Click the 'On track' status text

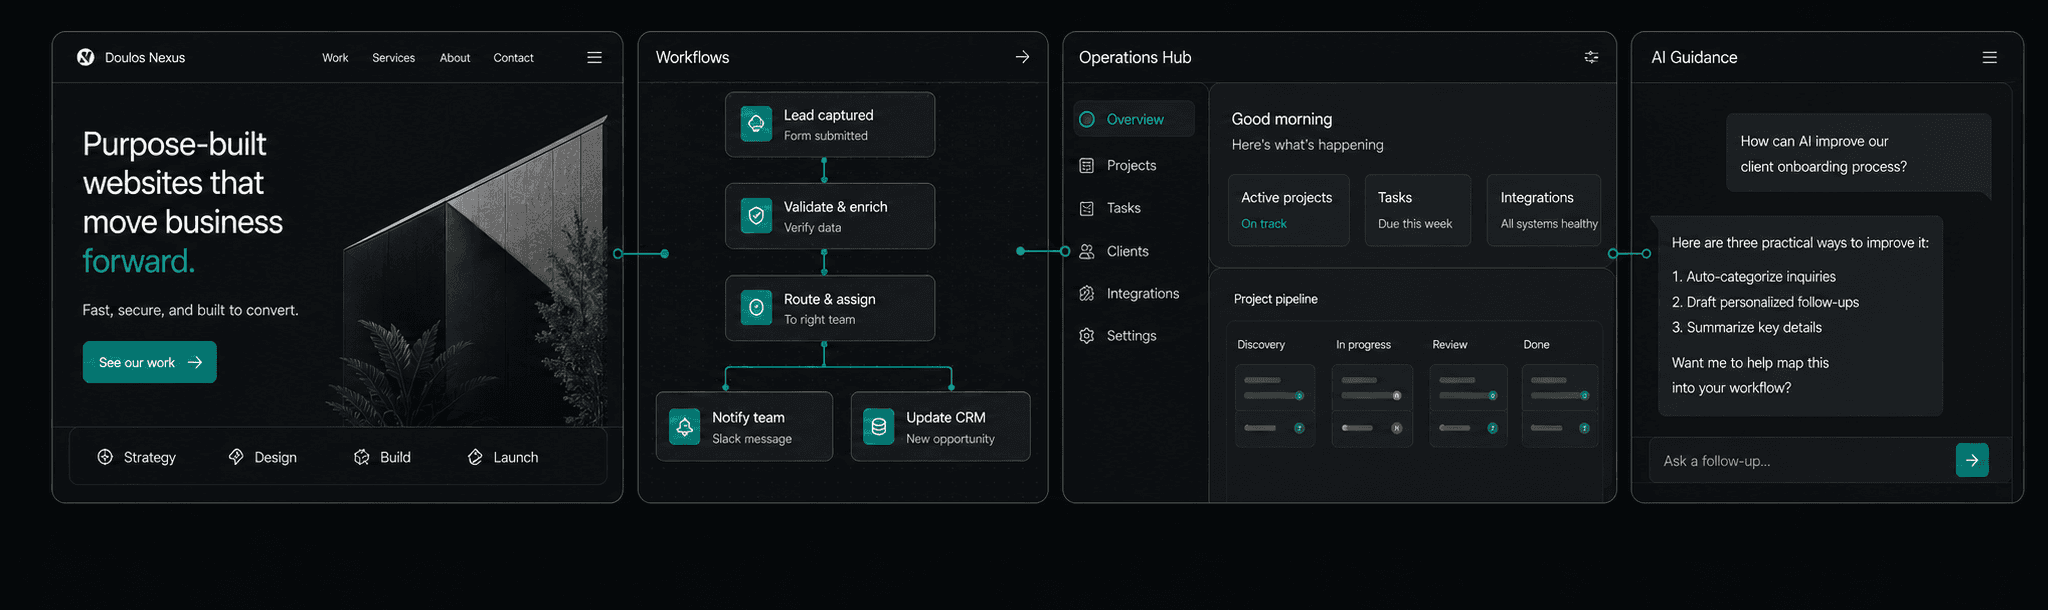pyautogui.click(x=1264, y=224)
